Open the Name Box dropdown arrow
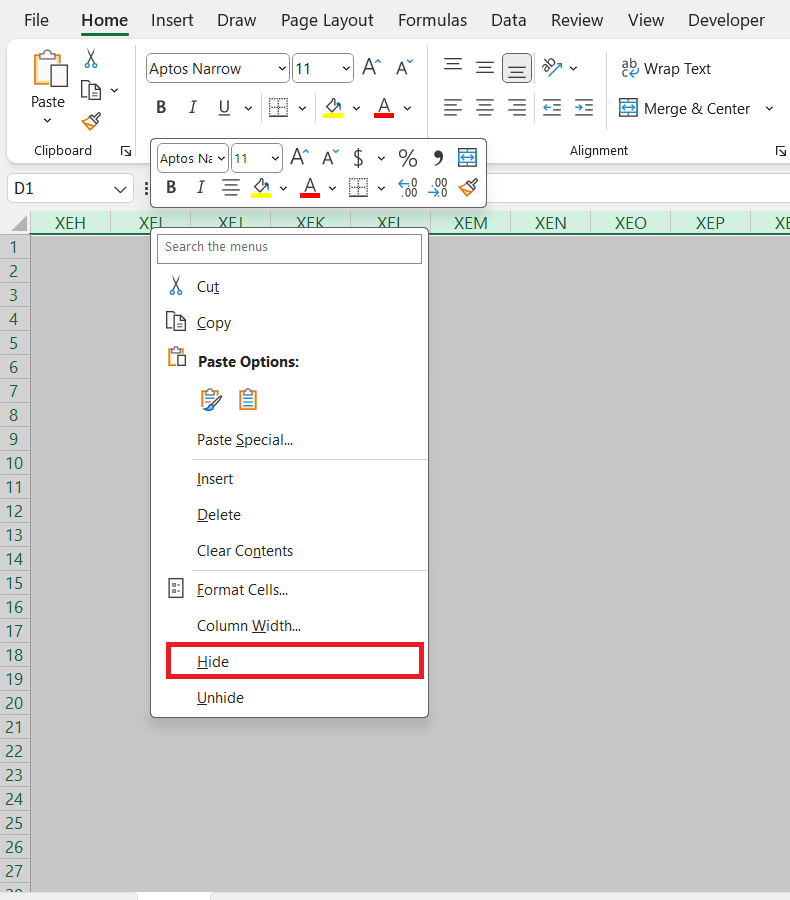The height and width of the screenshot is (900, 790). (120, 189)
